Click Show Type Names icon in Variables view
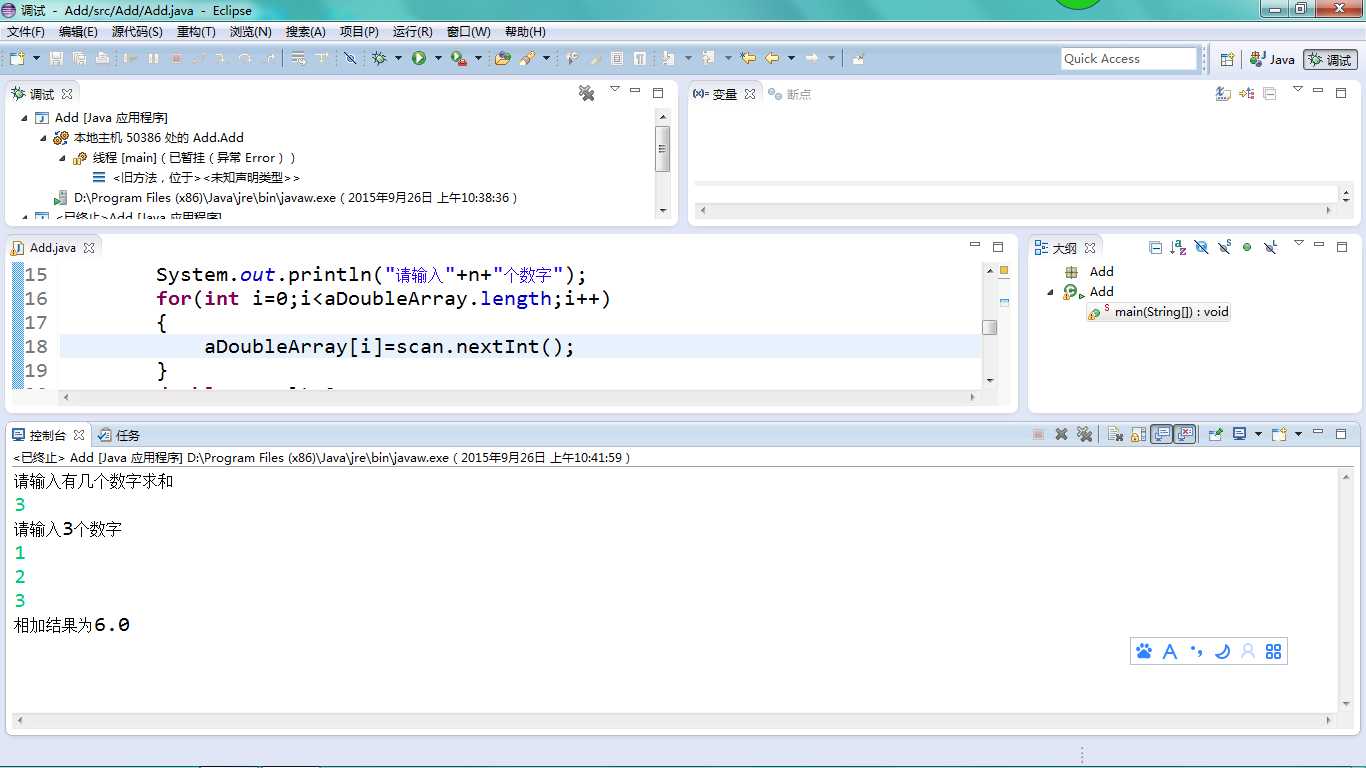The height and width of the screenshot is (768, 1366). [1223, 93]
